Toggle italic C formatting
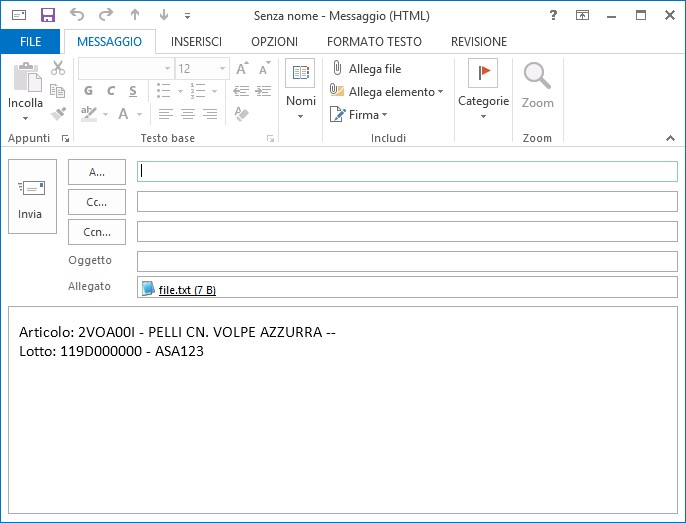The image size is (686, 523). [x=111, y=91]
